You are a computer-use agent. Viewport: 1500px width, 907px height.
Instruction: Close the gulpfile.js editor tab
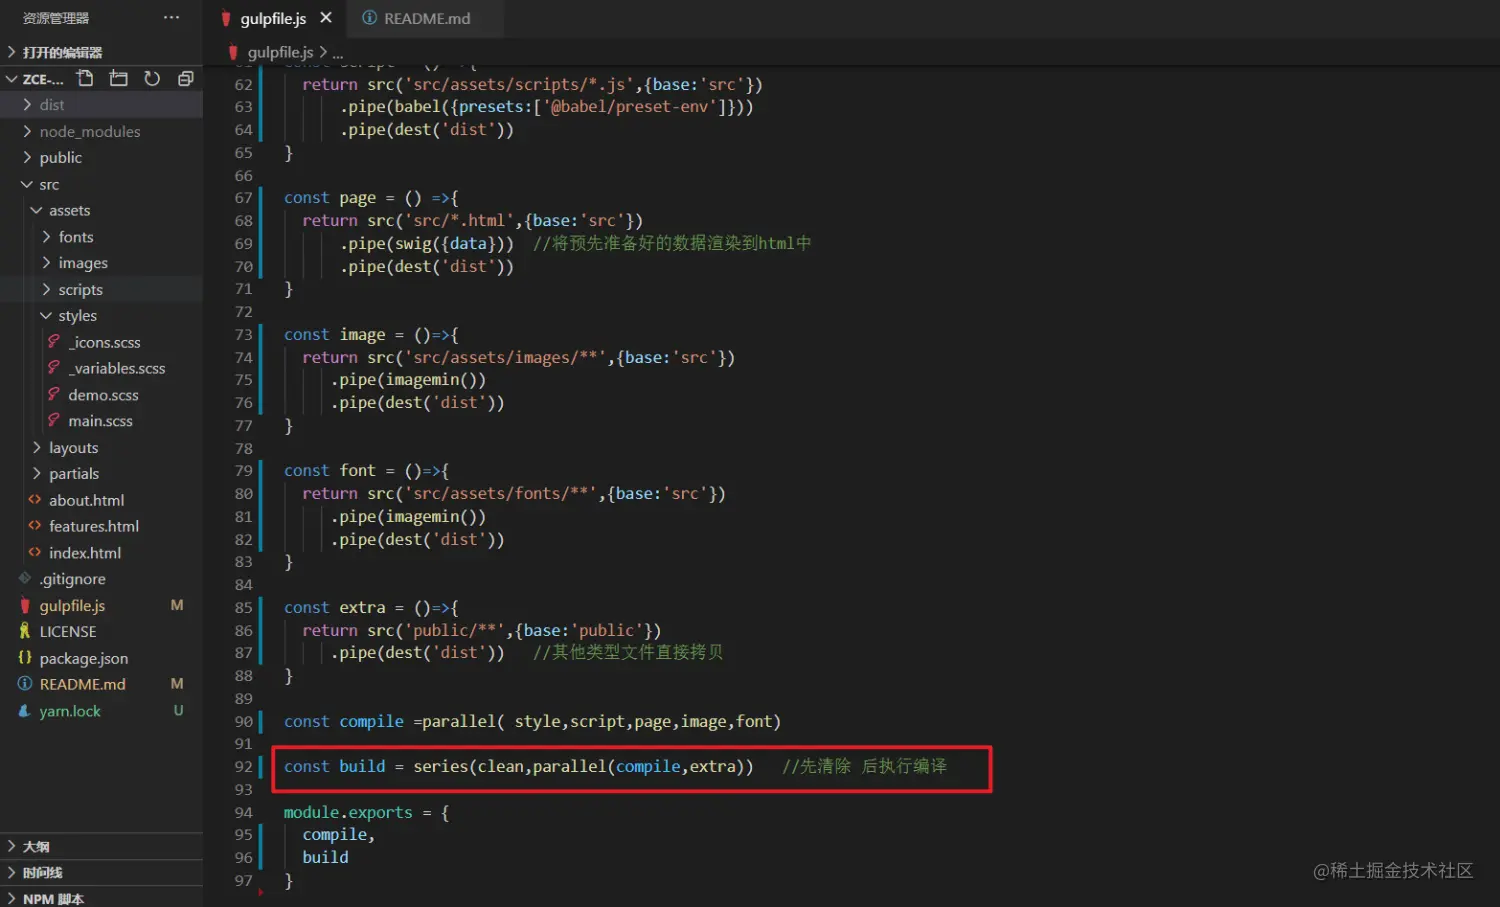click(326, 18)
